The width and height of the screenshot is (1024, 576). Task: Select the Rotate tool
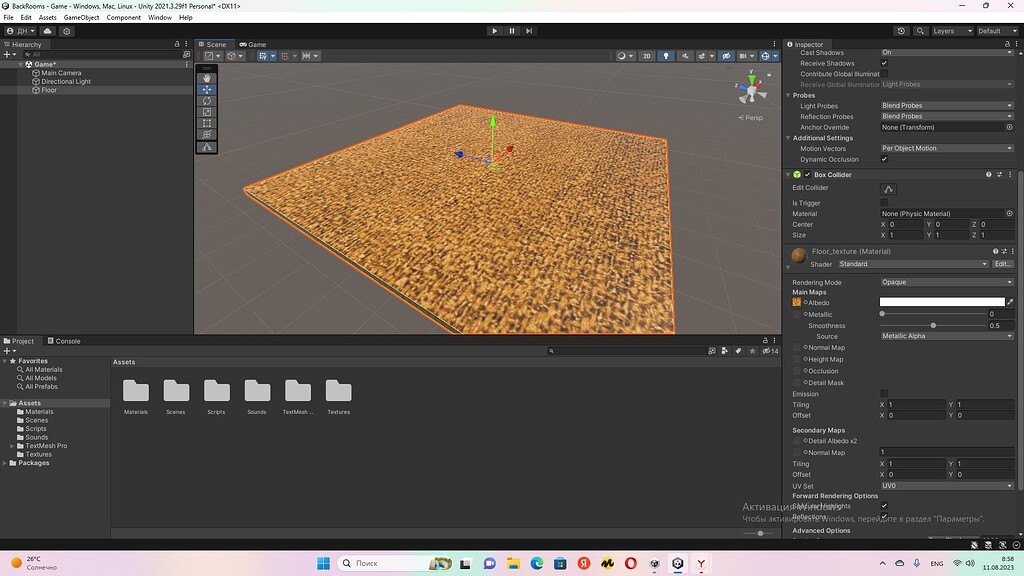point(206,101)
